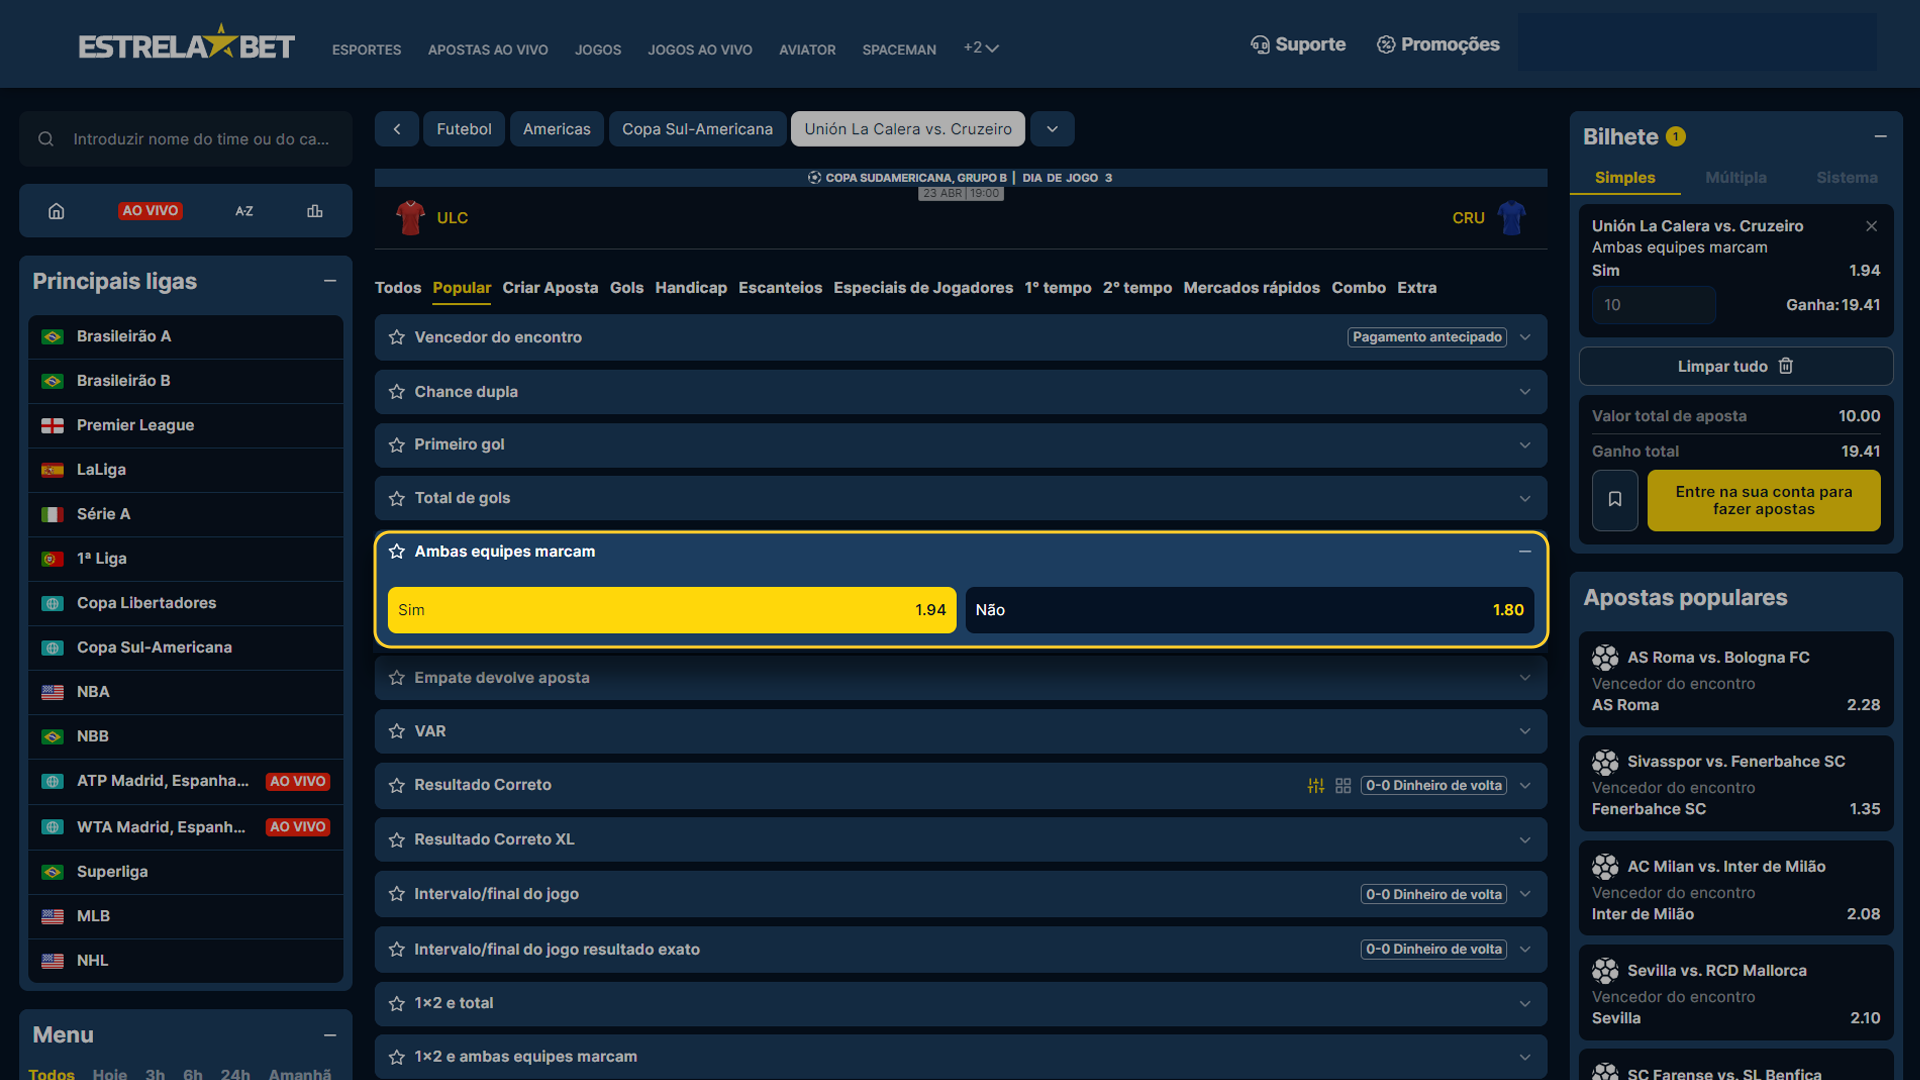
Task: Open APOSTAS AO VIVO in top menu
Action: click(488, 49)
